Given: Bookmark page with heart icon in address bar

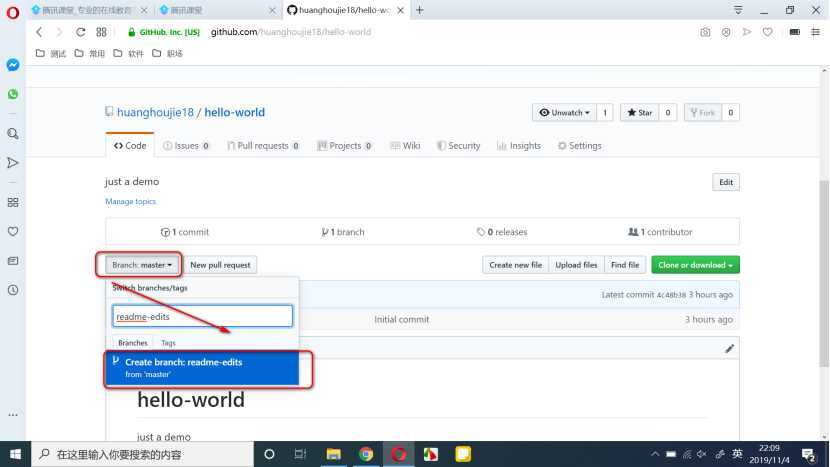Looking at the screenshot, I should (767, 32).
